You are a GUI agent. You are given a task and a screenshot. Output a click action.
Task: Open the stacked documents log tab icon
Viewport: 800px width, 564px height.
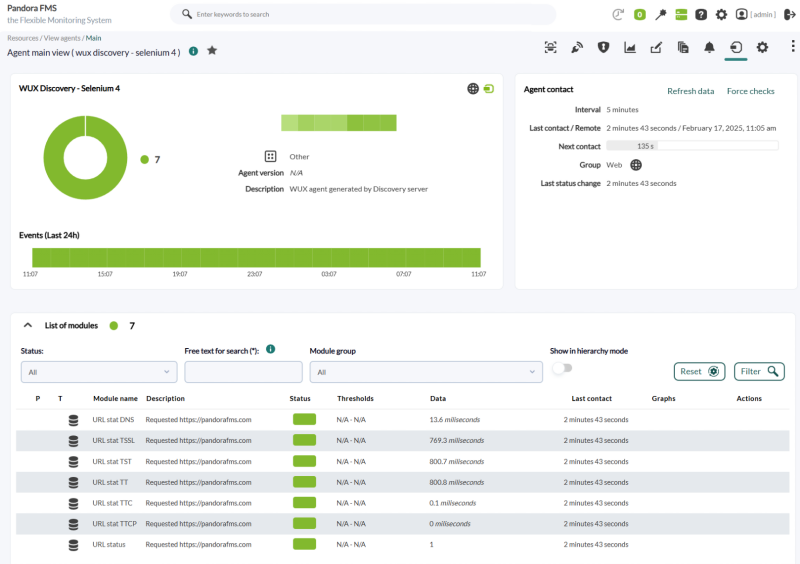(x=683, y=47)
